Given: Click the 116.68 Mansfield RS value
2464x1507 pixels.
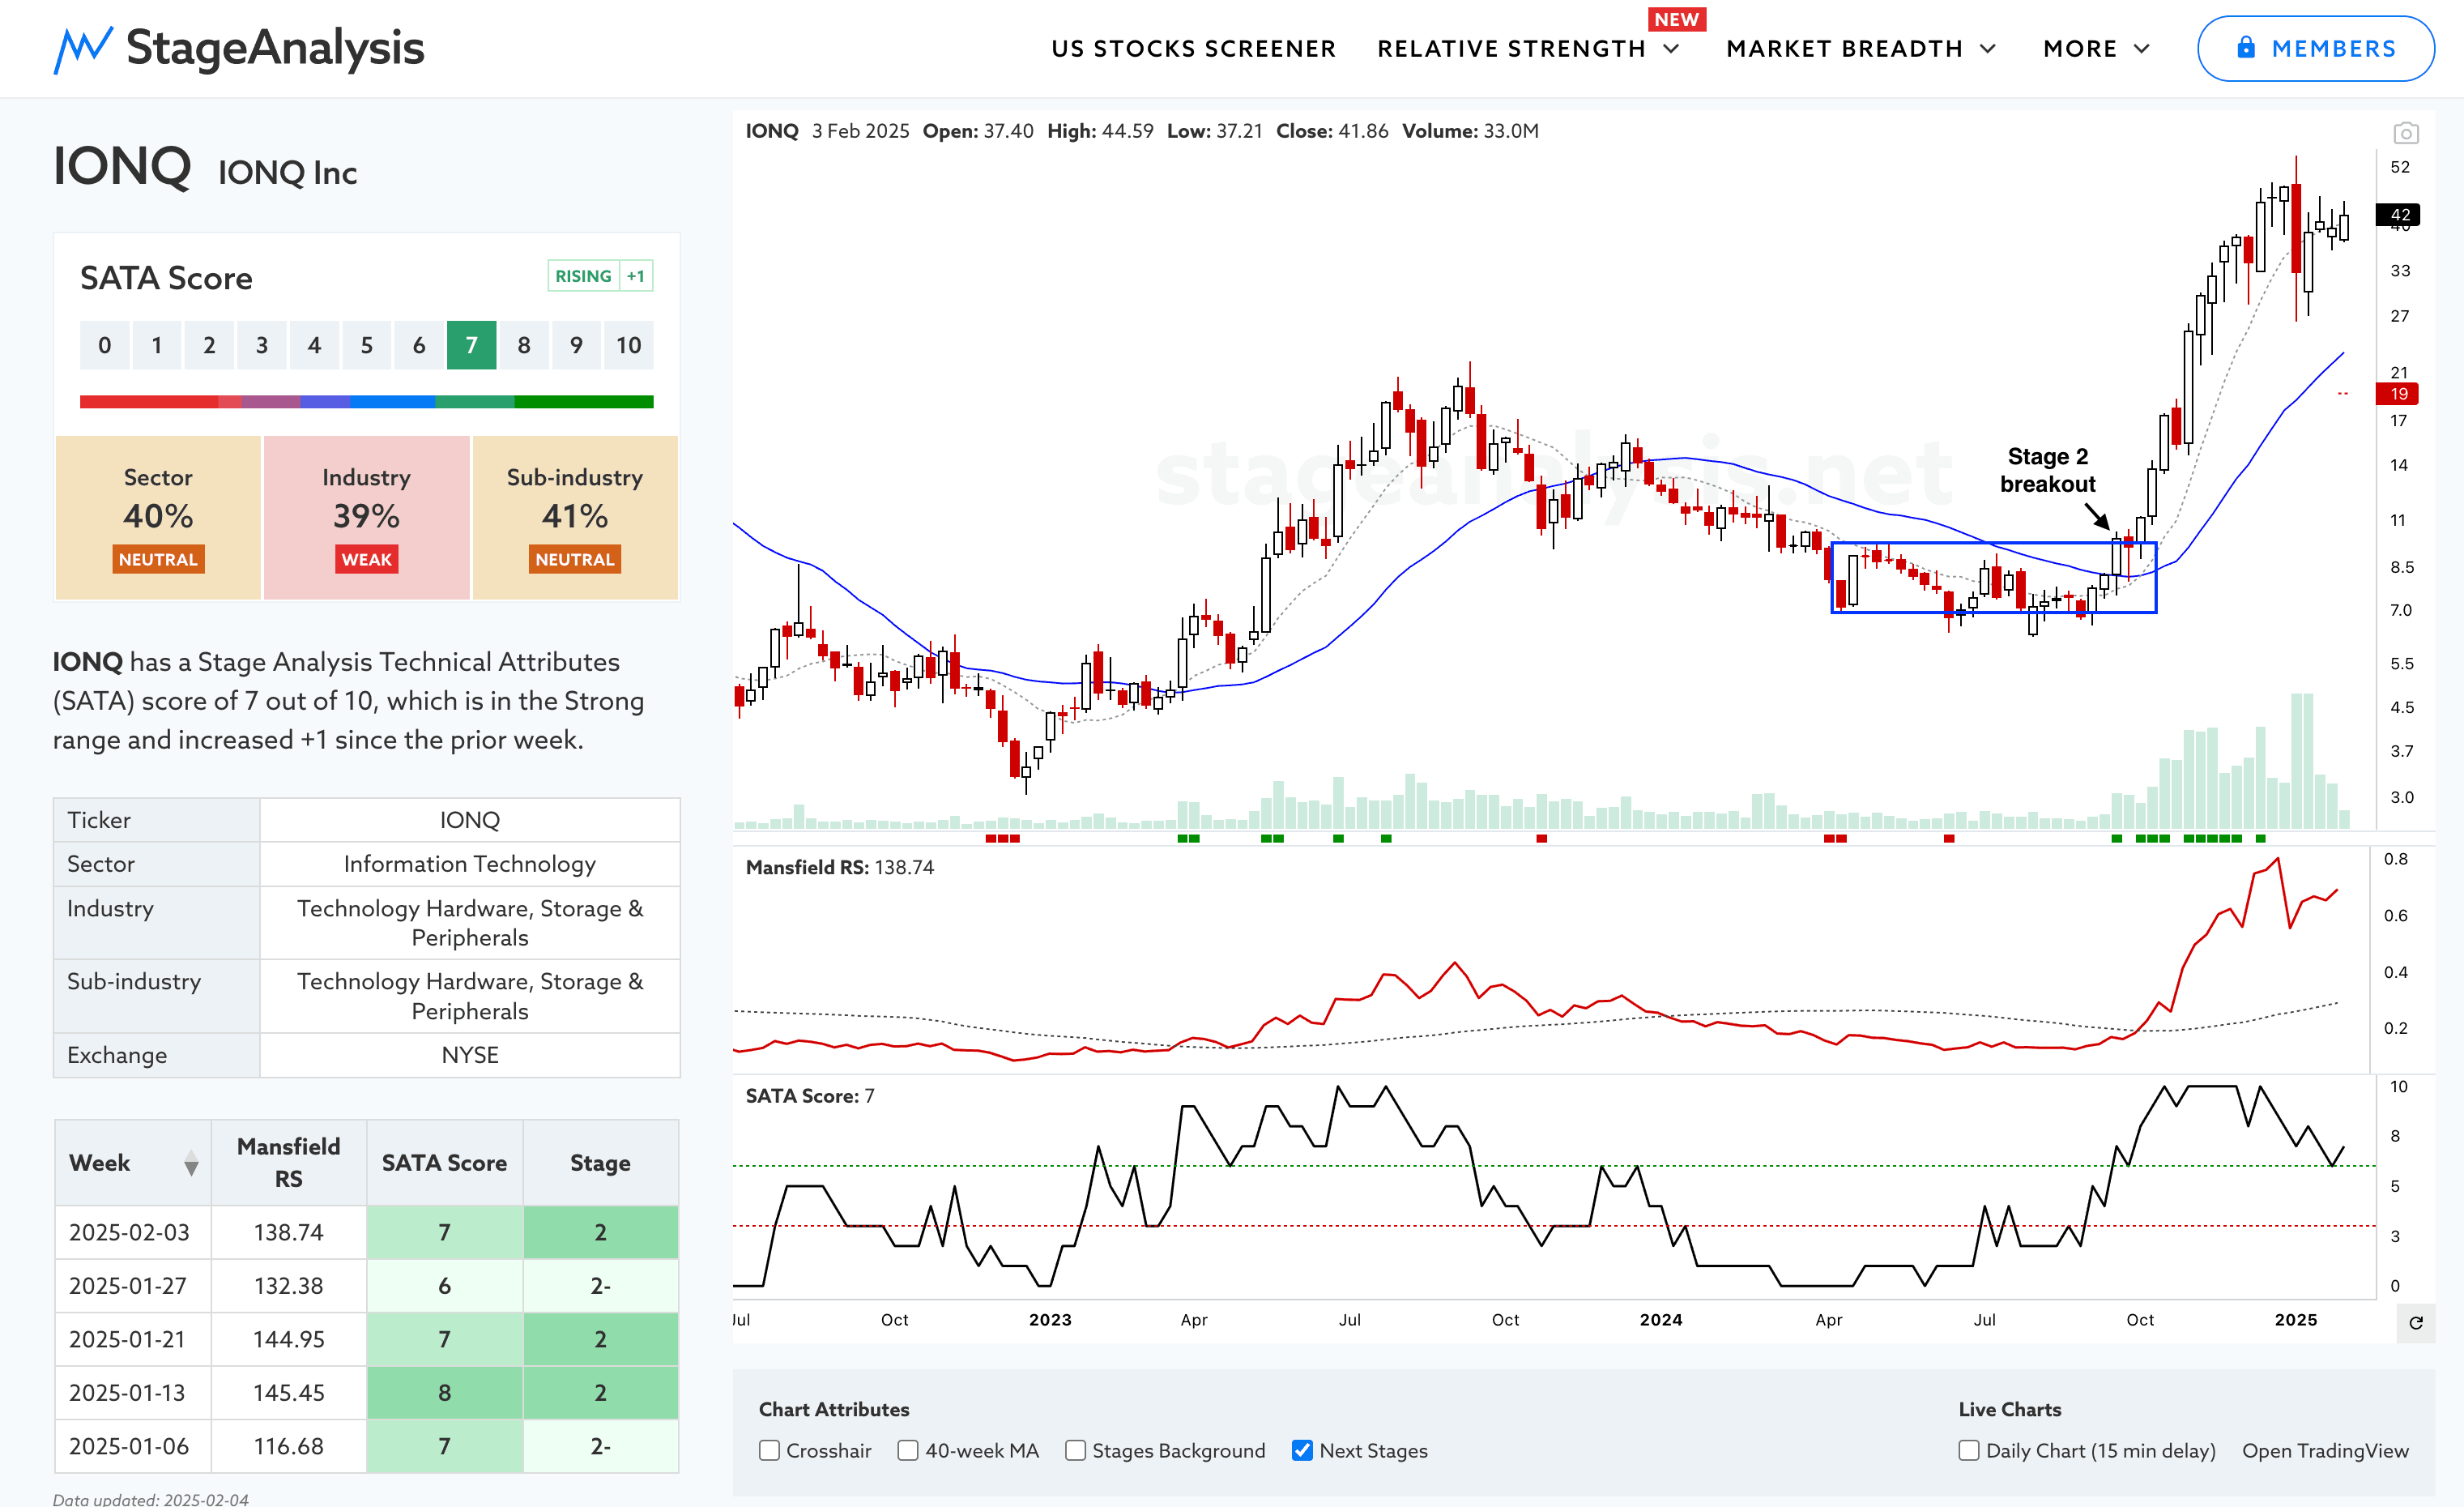Looking at the screenshot, I should point(288,1446).
